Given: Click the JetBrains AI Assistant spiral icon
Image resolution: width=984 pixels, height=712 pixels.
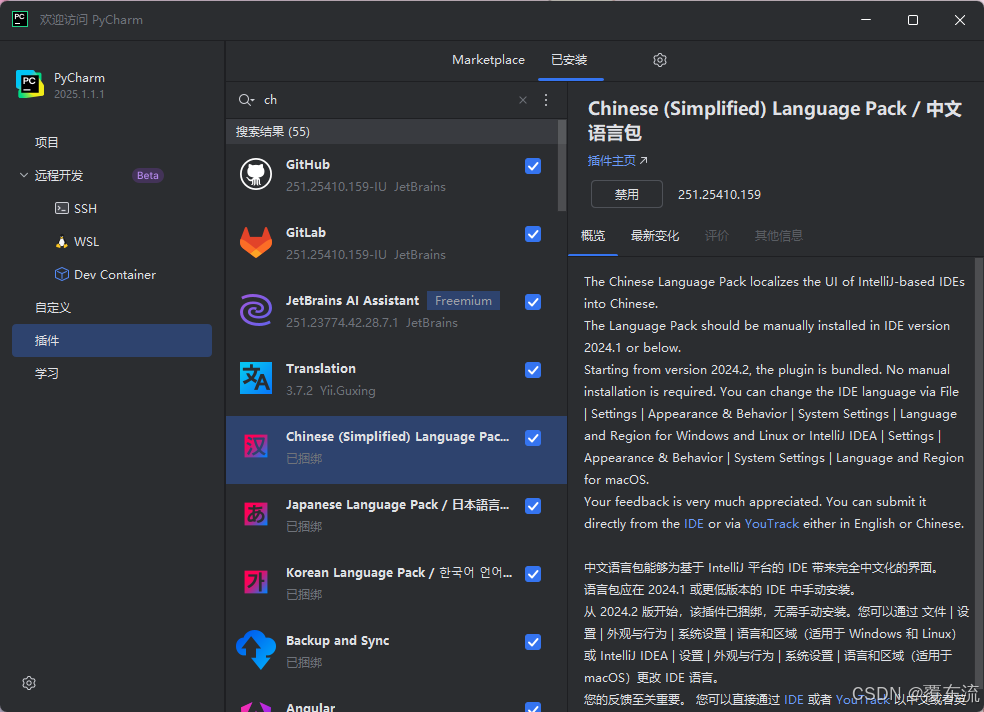Looking at the screenshot, I should tap(256, 310).
